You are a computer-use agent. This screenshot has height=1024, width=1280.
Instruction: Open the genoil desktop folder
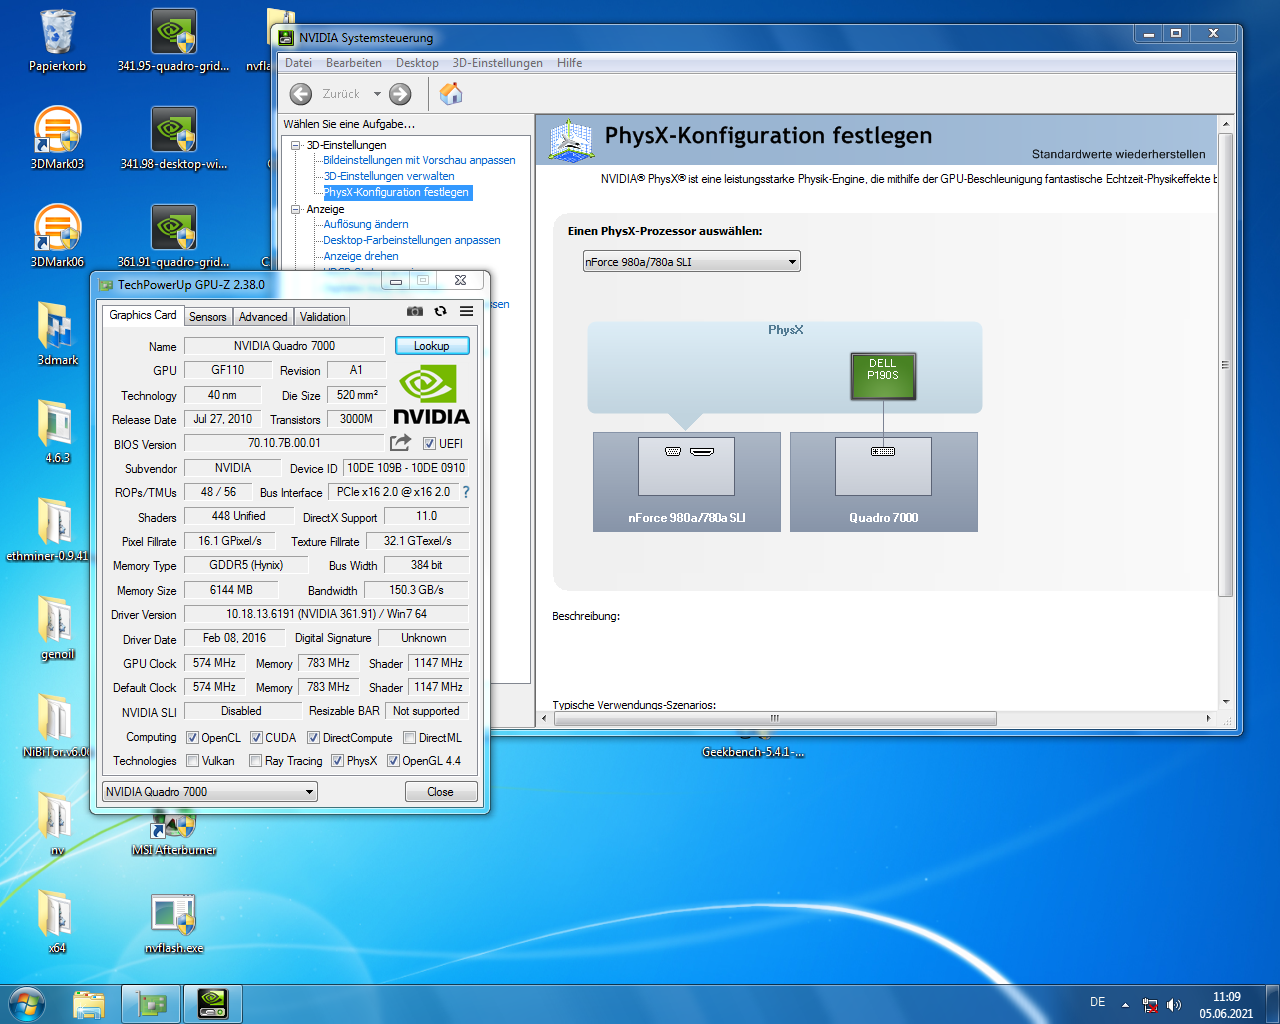coord(57,629)
